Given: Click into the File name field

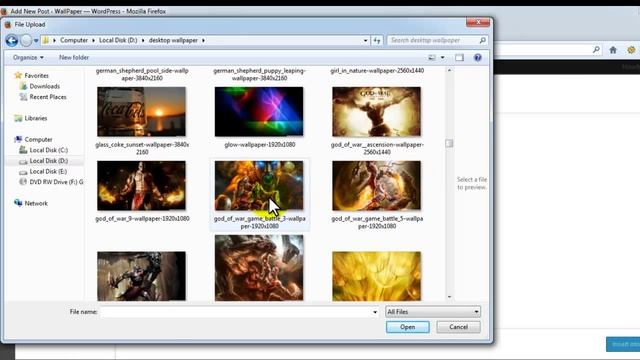Looking at the screenshot, I should 236,312.
